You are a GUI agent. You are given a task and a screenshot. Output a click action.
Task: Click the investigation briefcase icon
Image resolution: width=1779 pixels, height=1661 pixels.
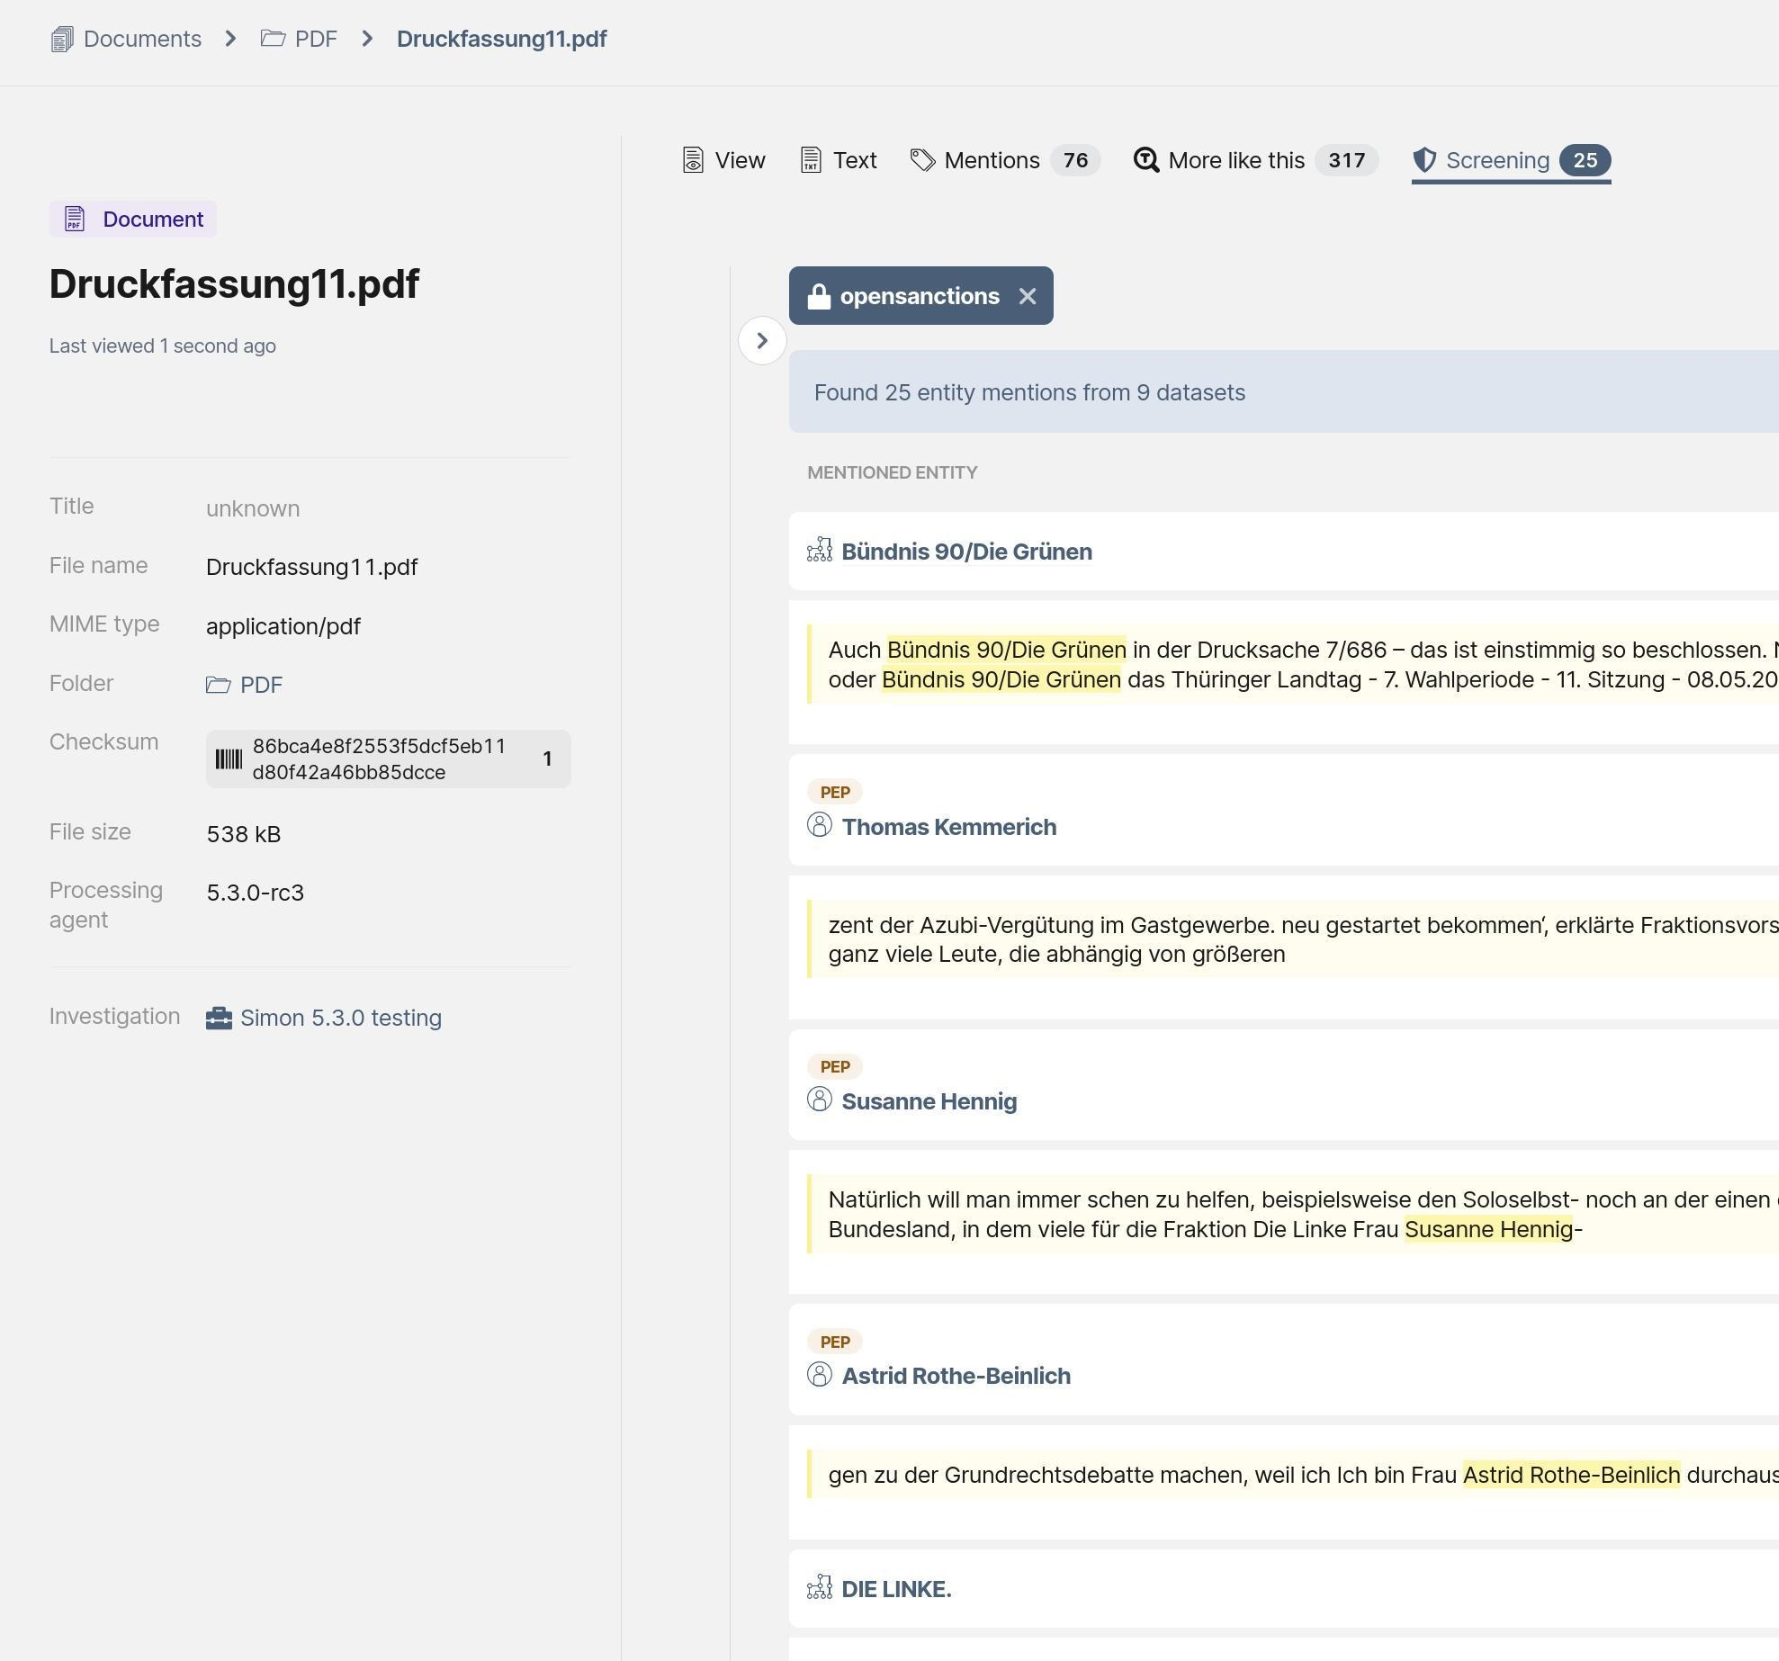(x=219, y=1018)
